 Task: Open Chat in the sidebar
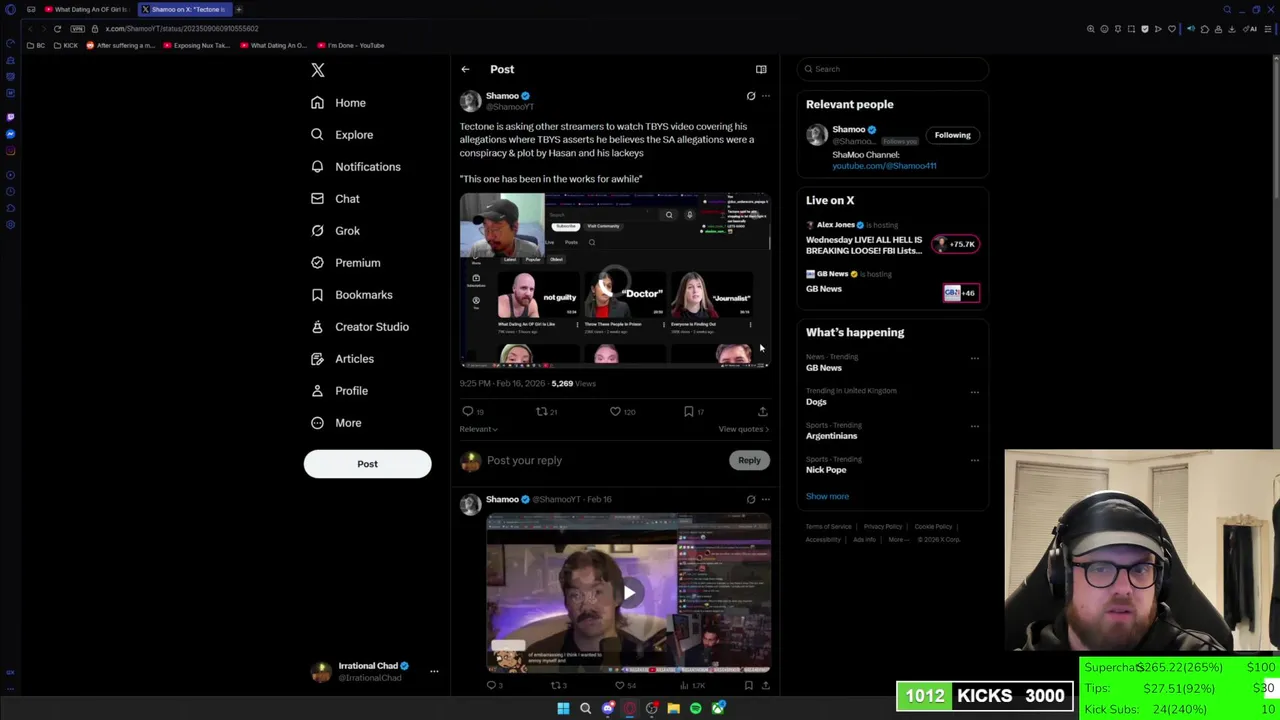pos(335,199)
